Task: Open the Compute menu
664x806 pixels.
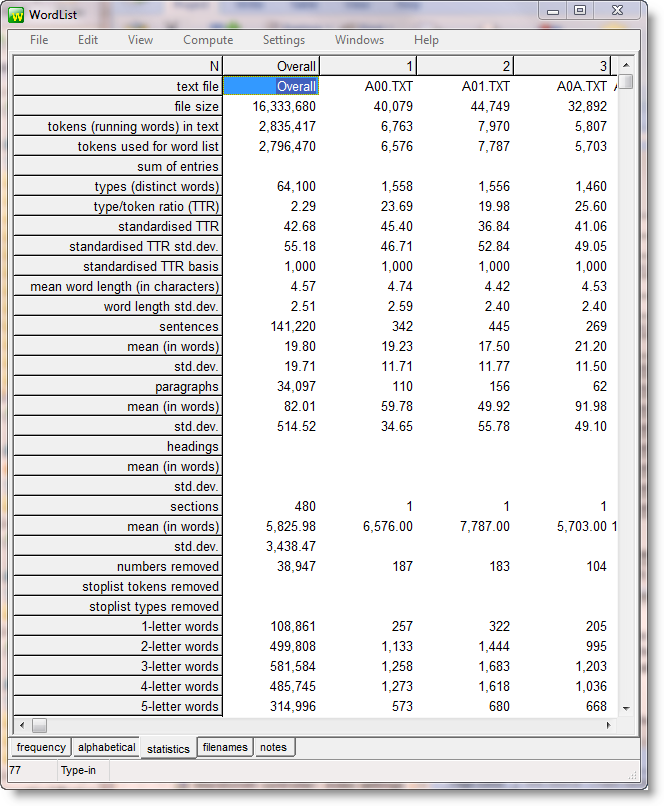Action: click(208, 40)
